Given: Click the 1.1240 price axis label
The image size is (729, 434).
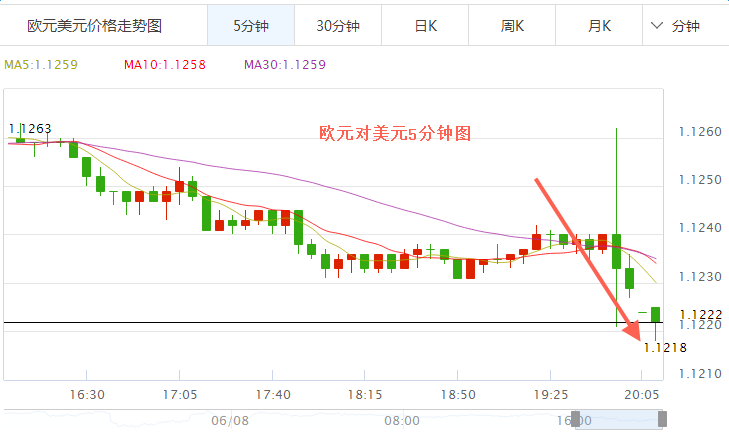Looking at the screenshot, I should click(700, 228).
